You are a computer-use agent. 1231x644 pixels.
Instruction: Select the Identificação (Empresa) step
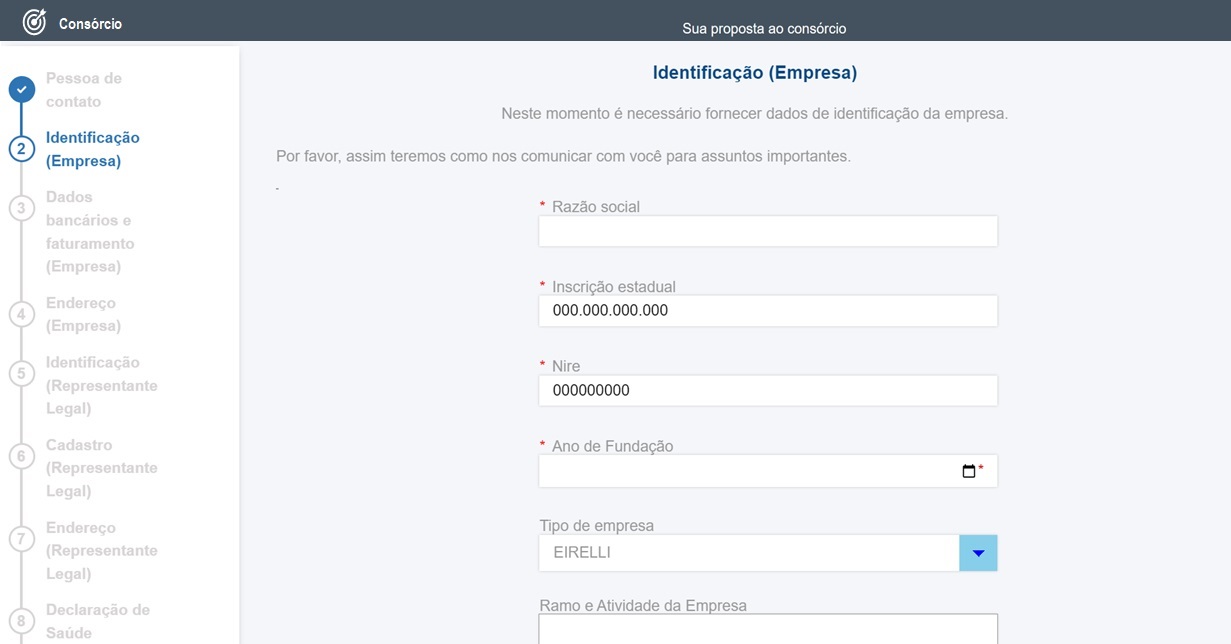tap(93, 148)
